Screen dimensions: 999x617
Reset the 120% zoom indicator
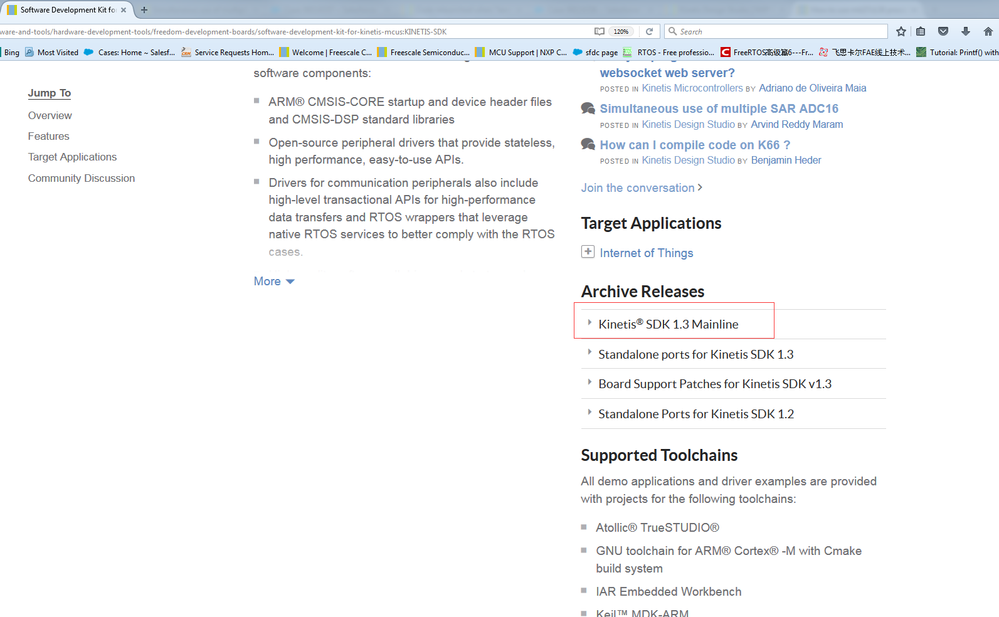click(x=621, y=31)
